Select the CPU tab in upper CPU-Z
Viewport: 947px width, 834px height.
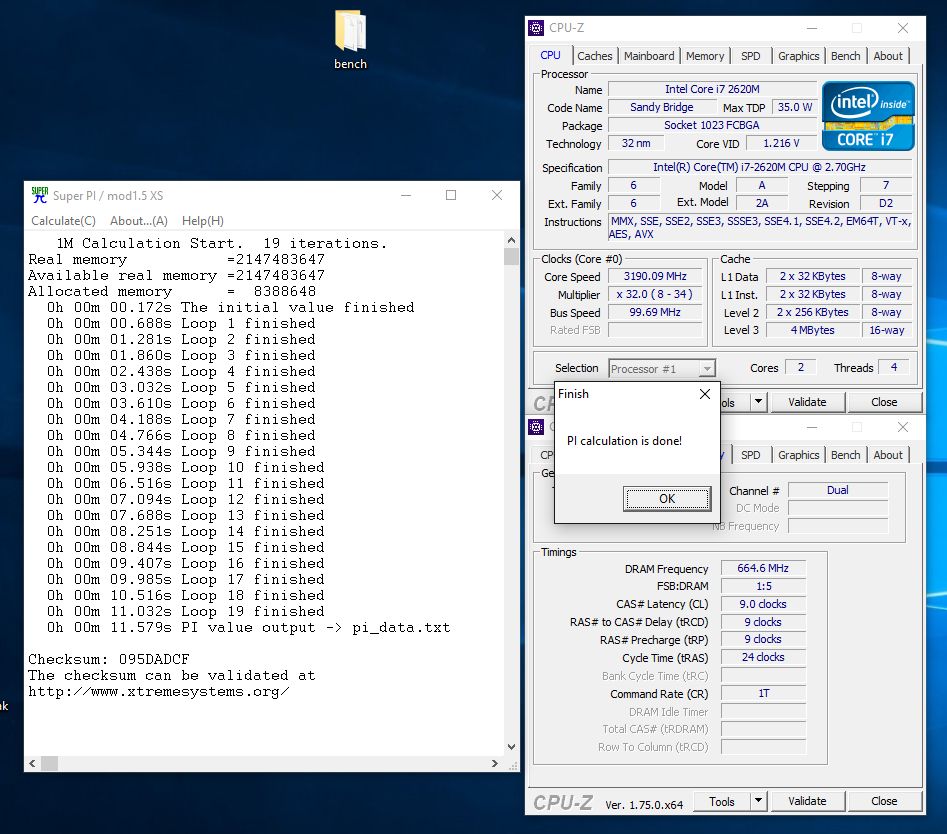[551, 55]
